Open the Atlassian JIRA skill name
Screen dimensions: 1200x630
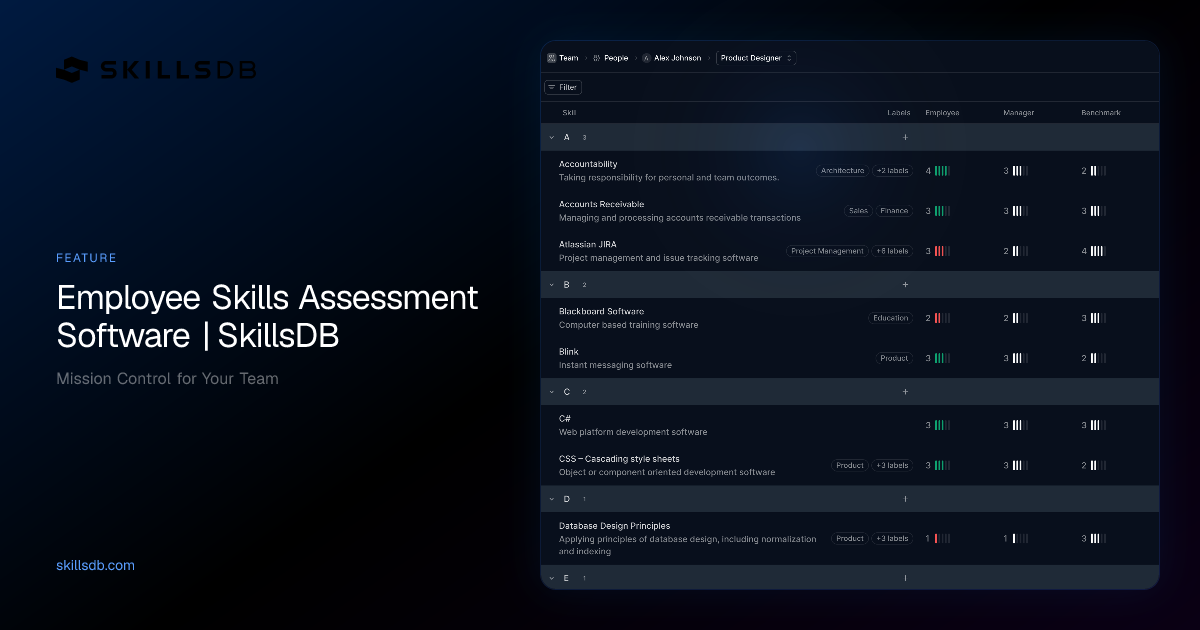(x=587, y=244)
